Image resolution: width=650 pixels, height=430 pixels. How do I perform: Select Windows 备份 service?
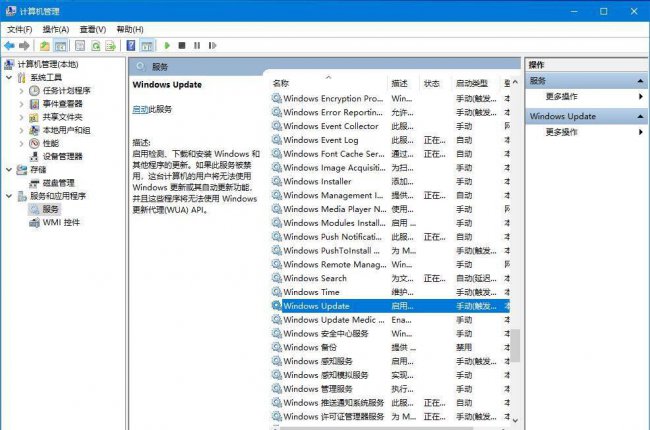coord(390,347)
